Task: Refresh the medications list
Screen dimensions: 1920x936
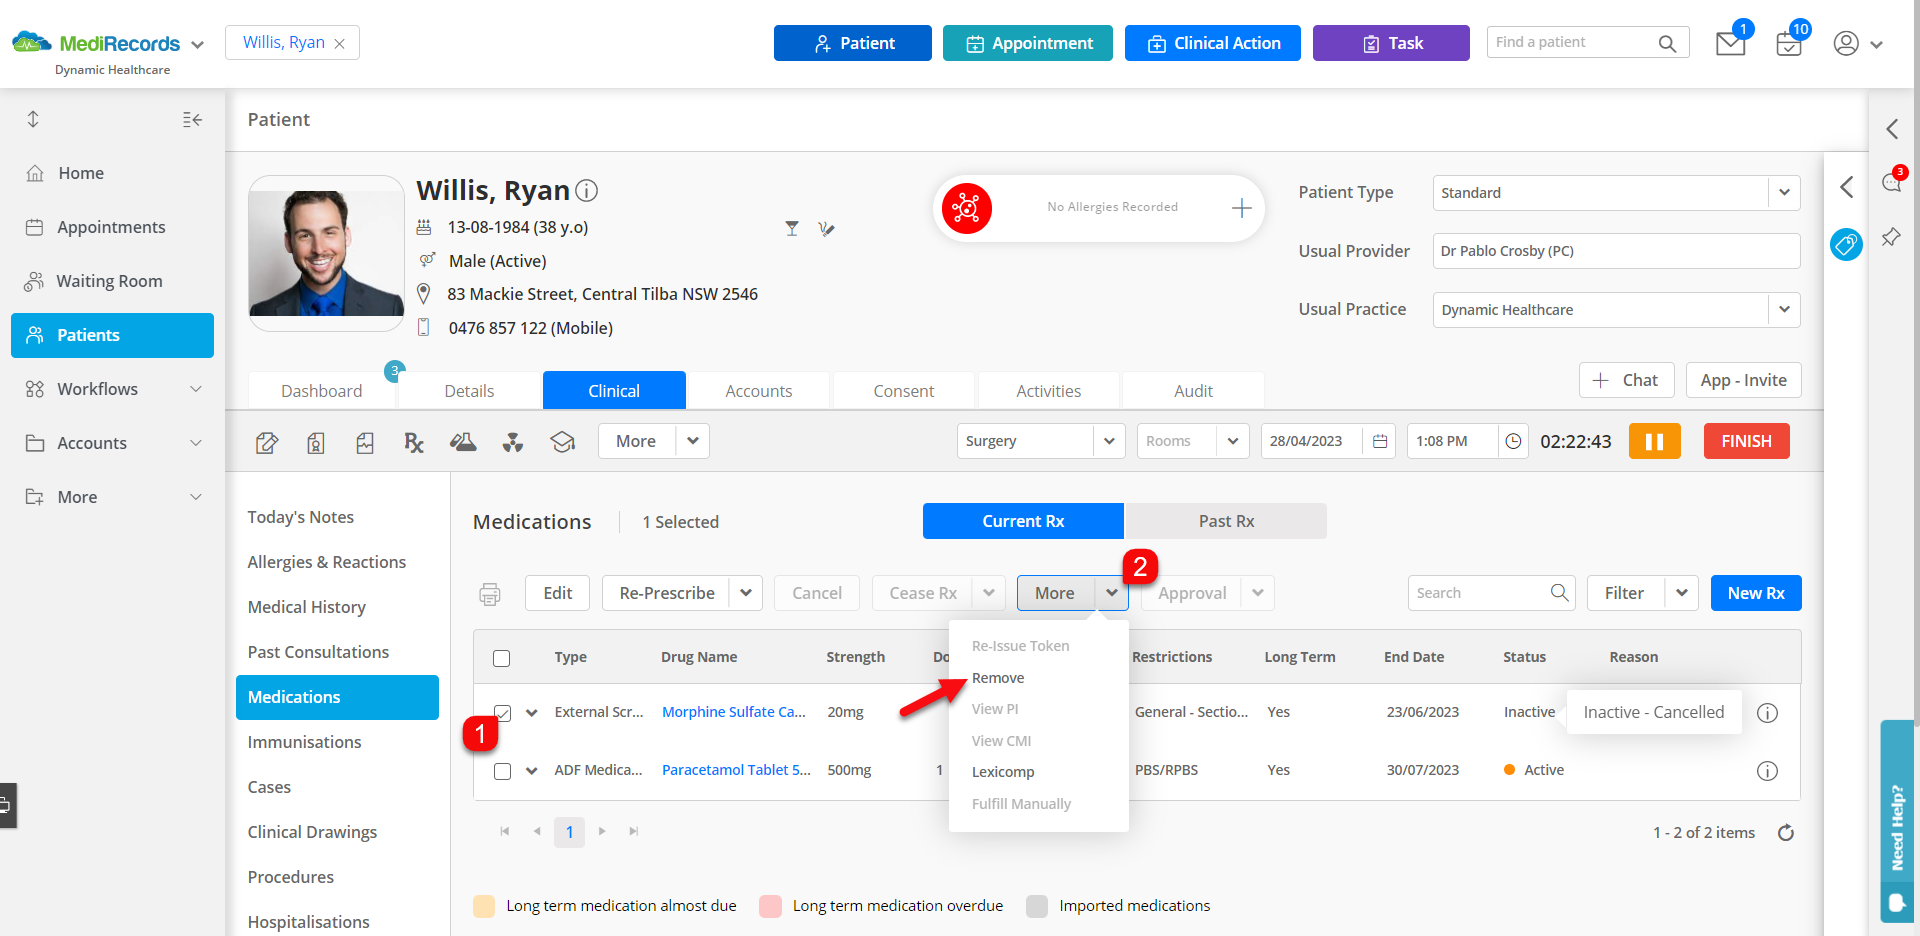Action: (x=1786, y=833)
